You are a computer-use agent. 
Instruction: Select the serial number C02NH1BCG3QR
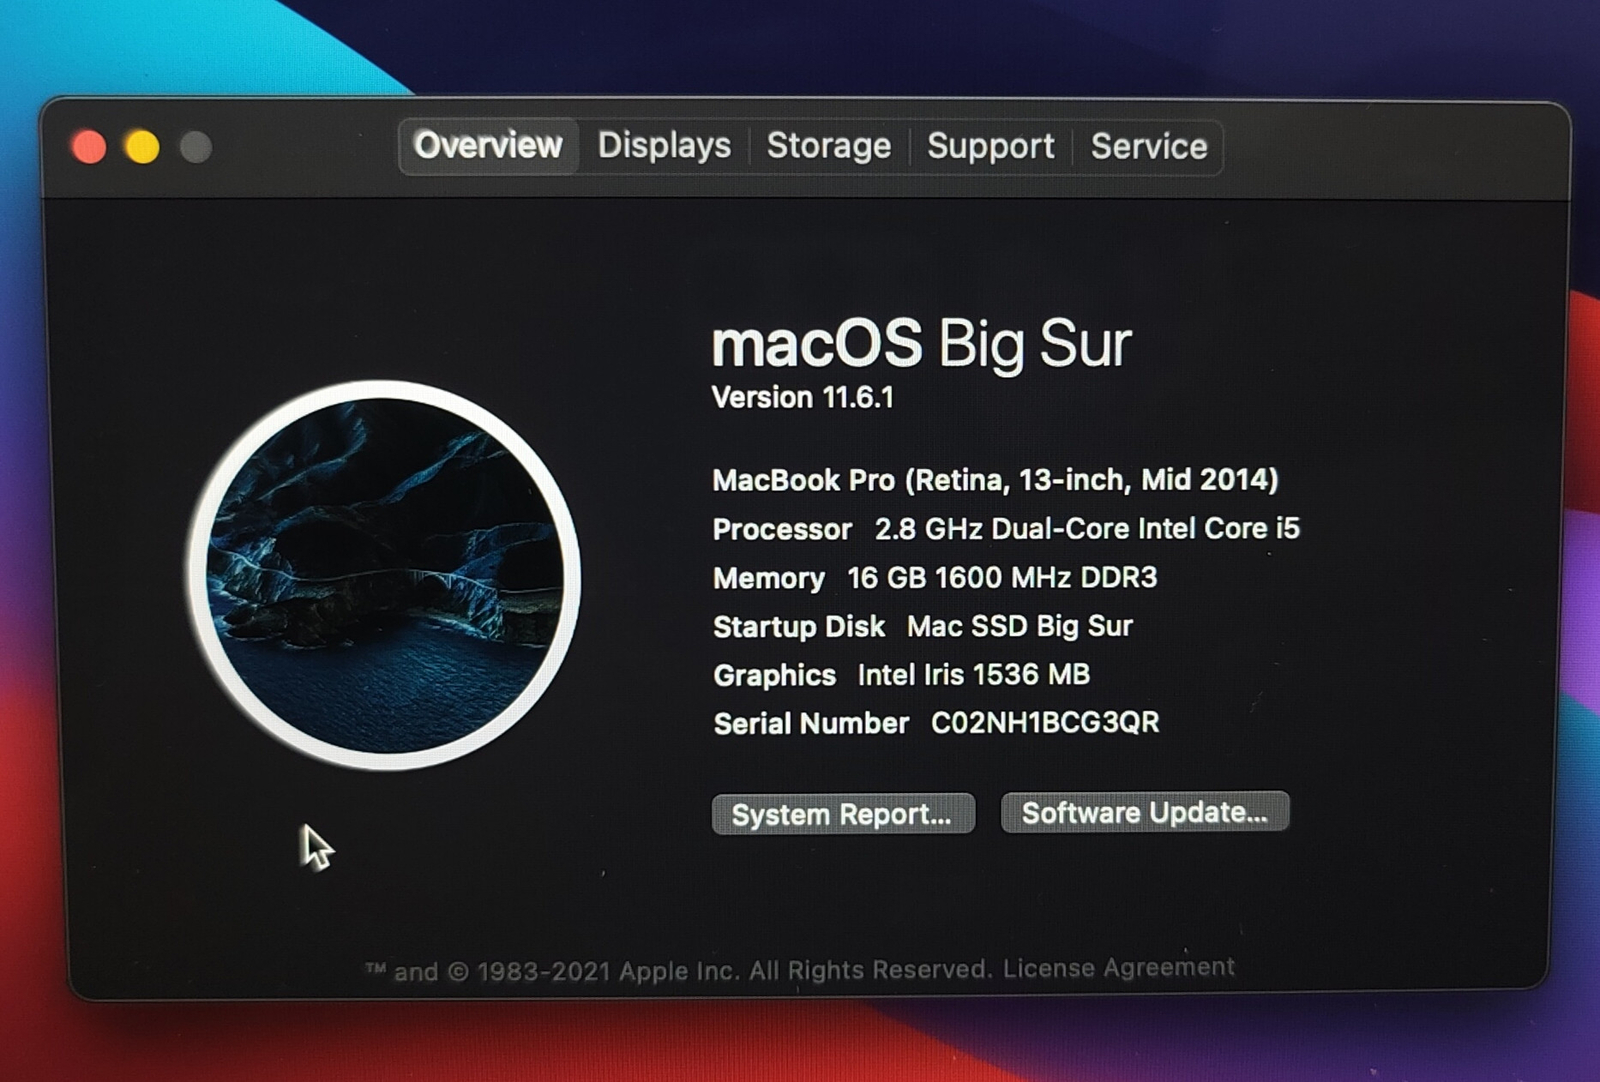(1045, 722)
